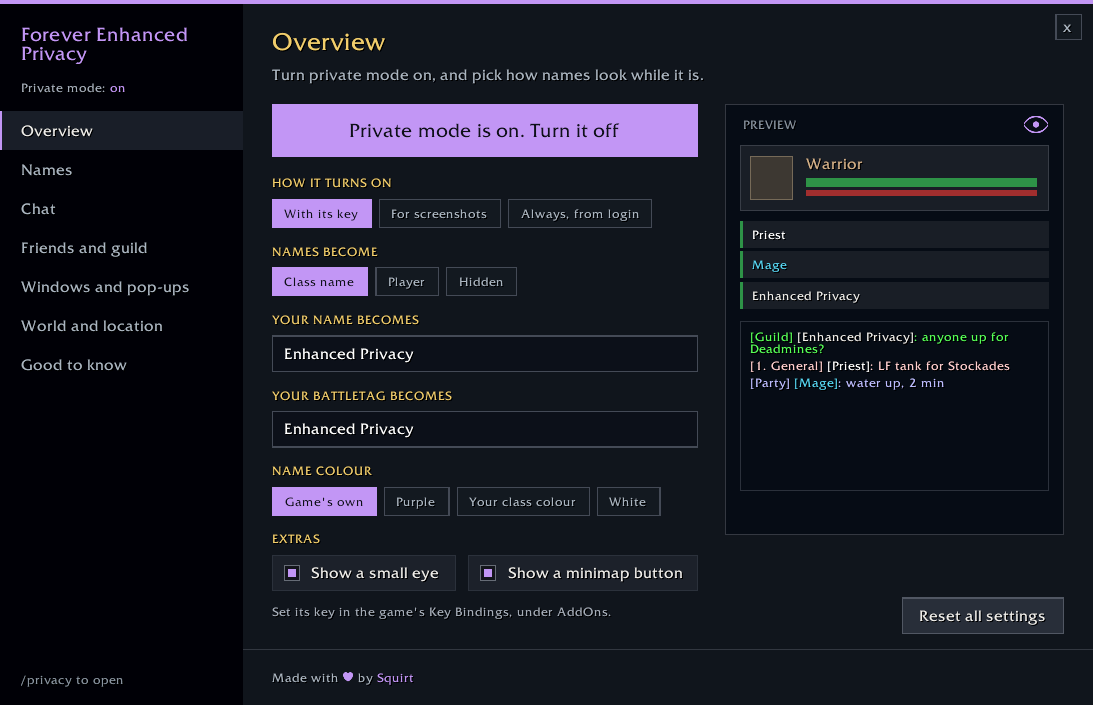Close the settings window with X
Screen dimensions: 1093x705
1067,28
